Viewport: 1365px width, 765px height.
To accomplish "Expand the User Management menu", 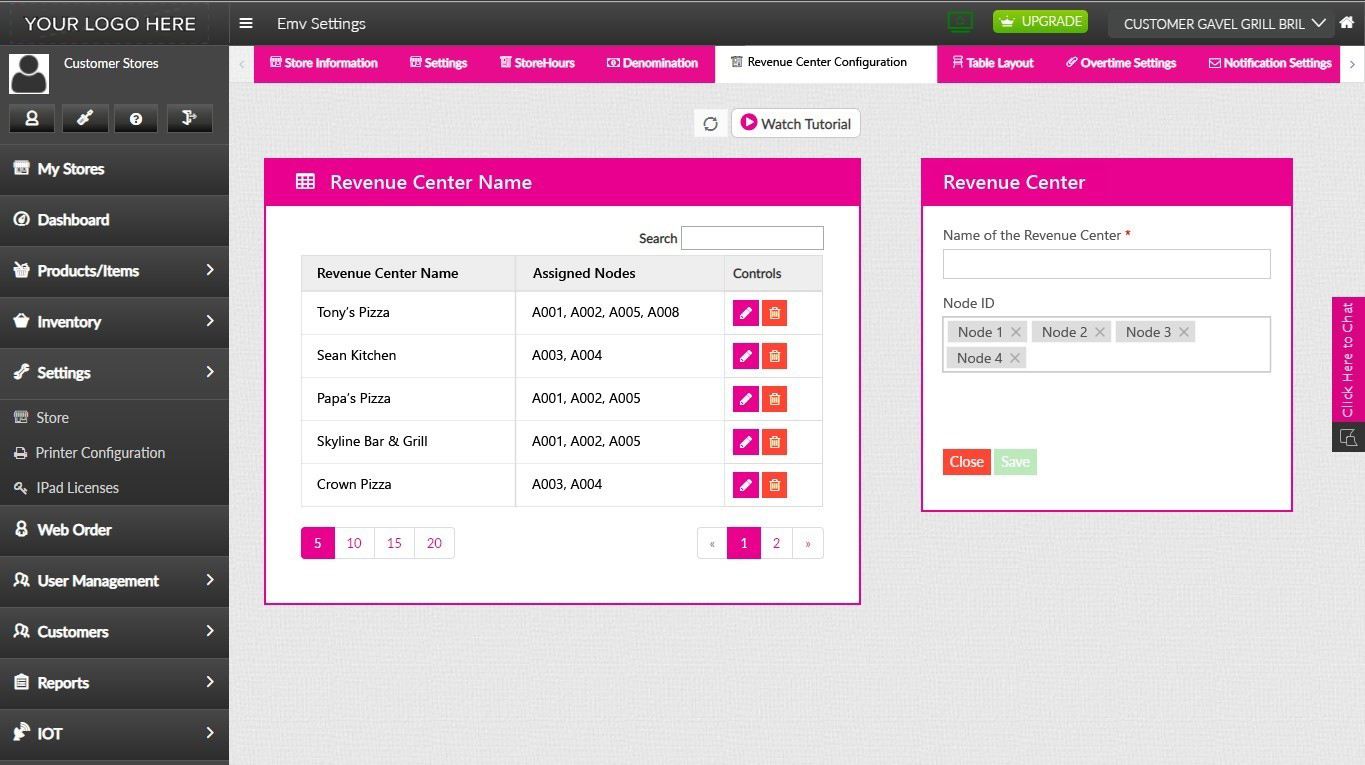I will click(x=114, y=580).
